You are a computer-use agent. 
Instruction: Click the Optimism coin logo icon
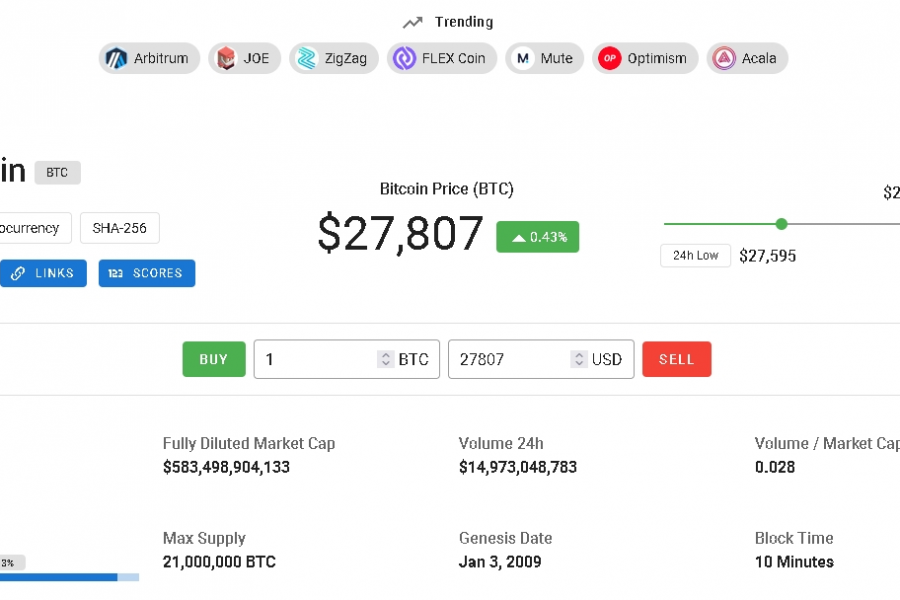tap(610, 58)
